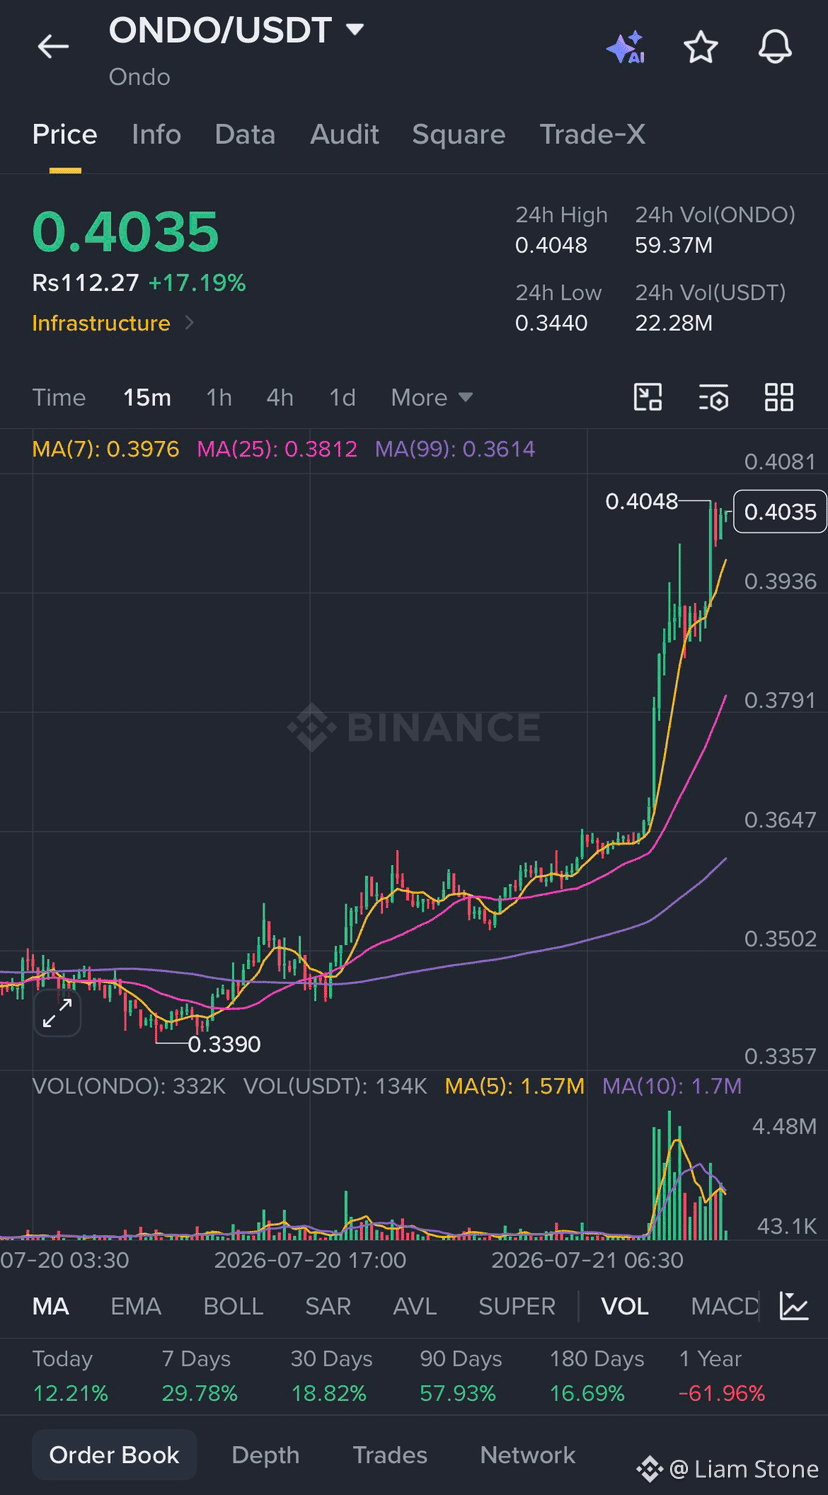Screen dimensions: 828x1495
Task: Add ONDO/USDT to favorites star
Action: [x=701, y=47]
